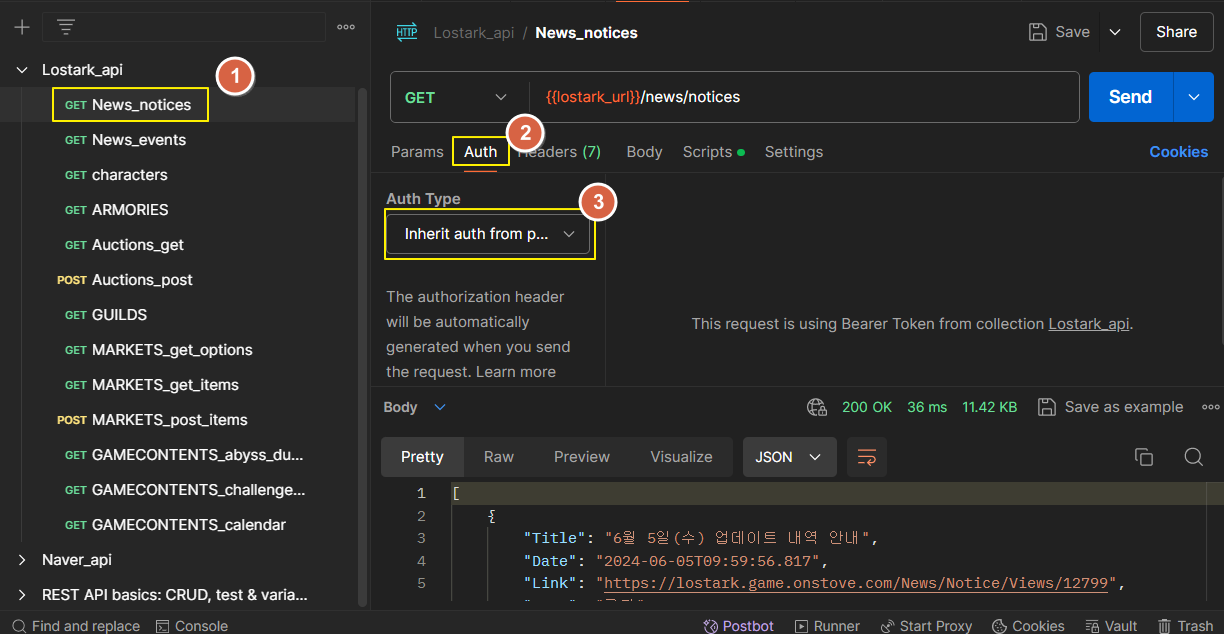
Task: Click the HTTP request type icon
Action: tap(407, 32)
